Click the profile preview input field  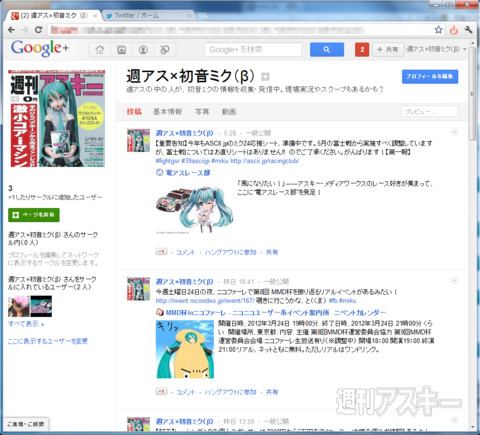click(430, 111)
